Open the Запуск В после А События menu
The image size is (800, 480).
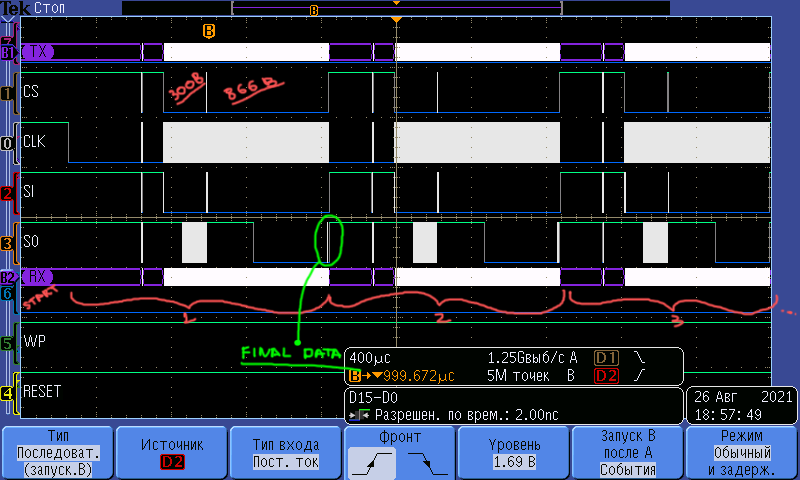tap(628, 452)
